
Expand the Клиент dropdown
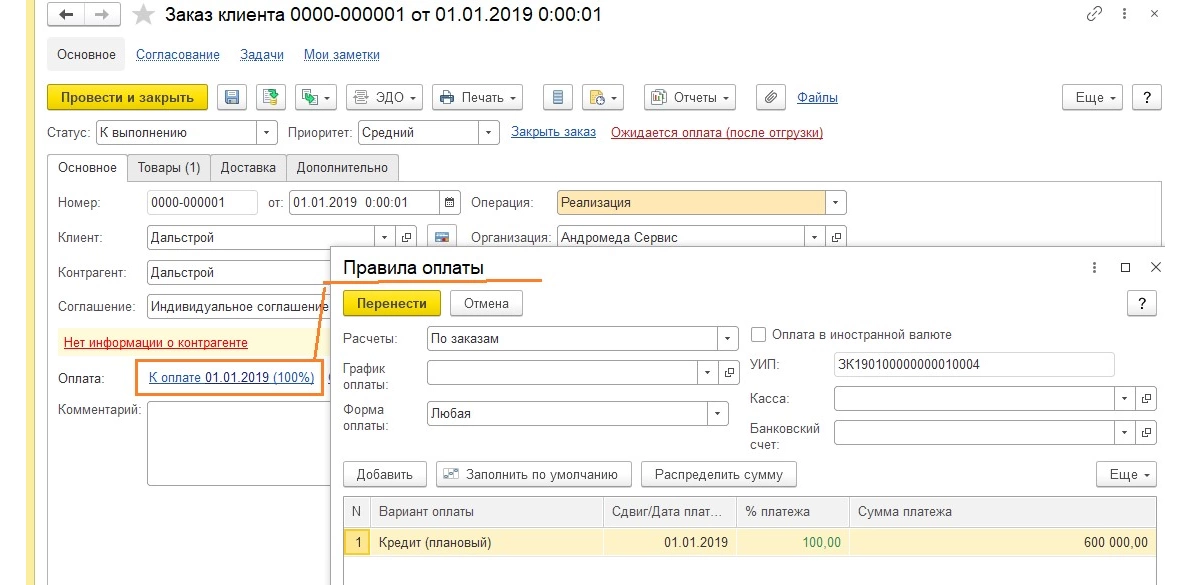(386, 237)
